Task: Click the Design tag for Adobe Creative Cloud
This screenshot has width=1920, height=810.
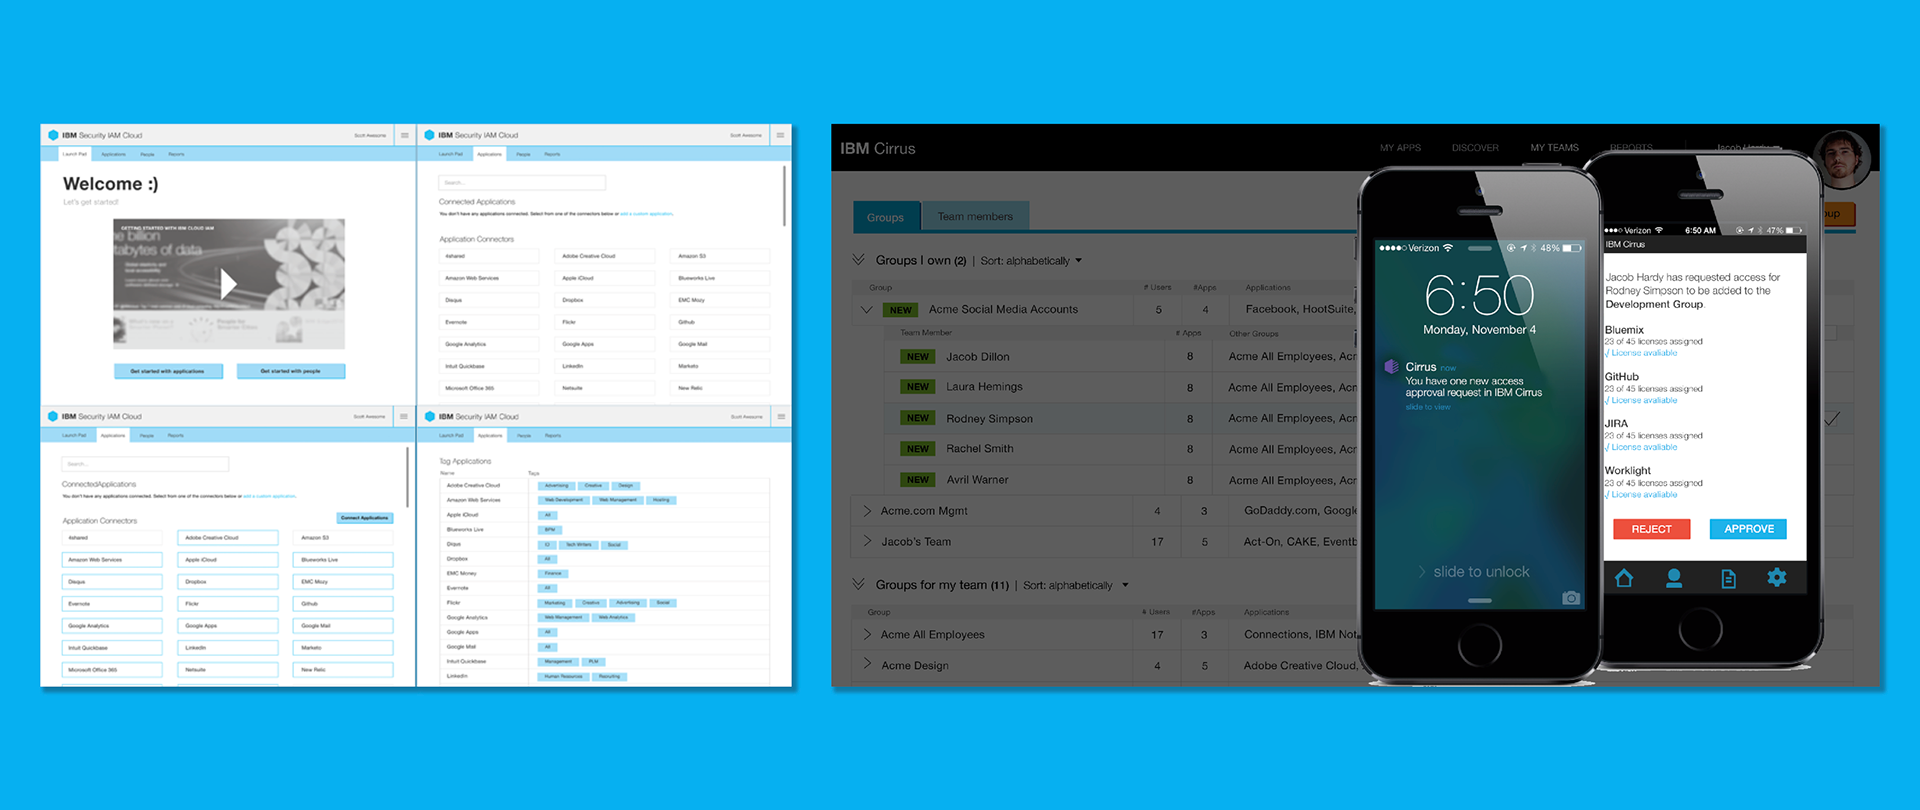Action: [626, 485]
